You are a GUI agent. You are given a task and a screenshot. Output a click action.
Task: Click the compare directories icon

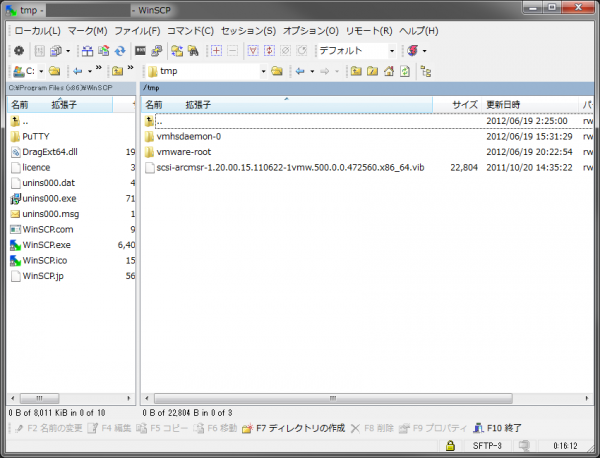[x=87, y=51]
